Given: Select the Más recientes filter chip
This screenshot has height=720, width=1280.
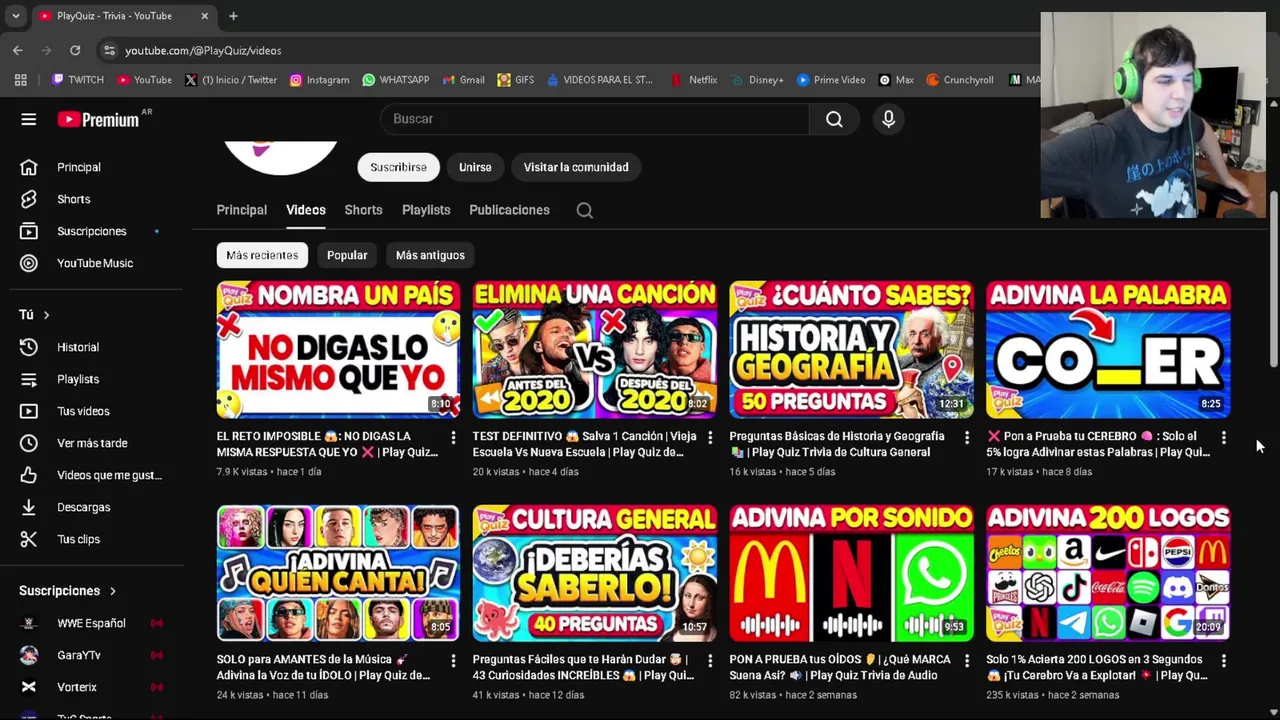Looking at the screenshot, I should [x=262, y=255].
